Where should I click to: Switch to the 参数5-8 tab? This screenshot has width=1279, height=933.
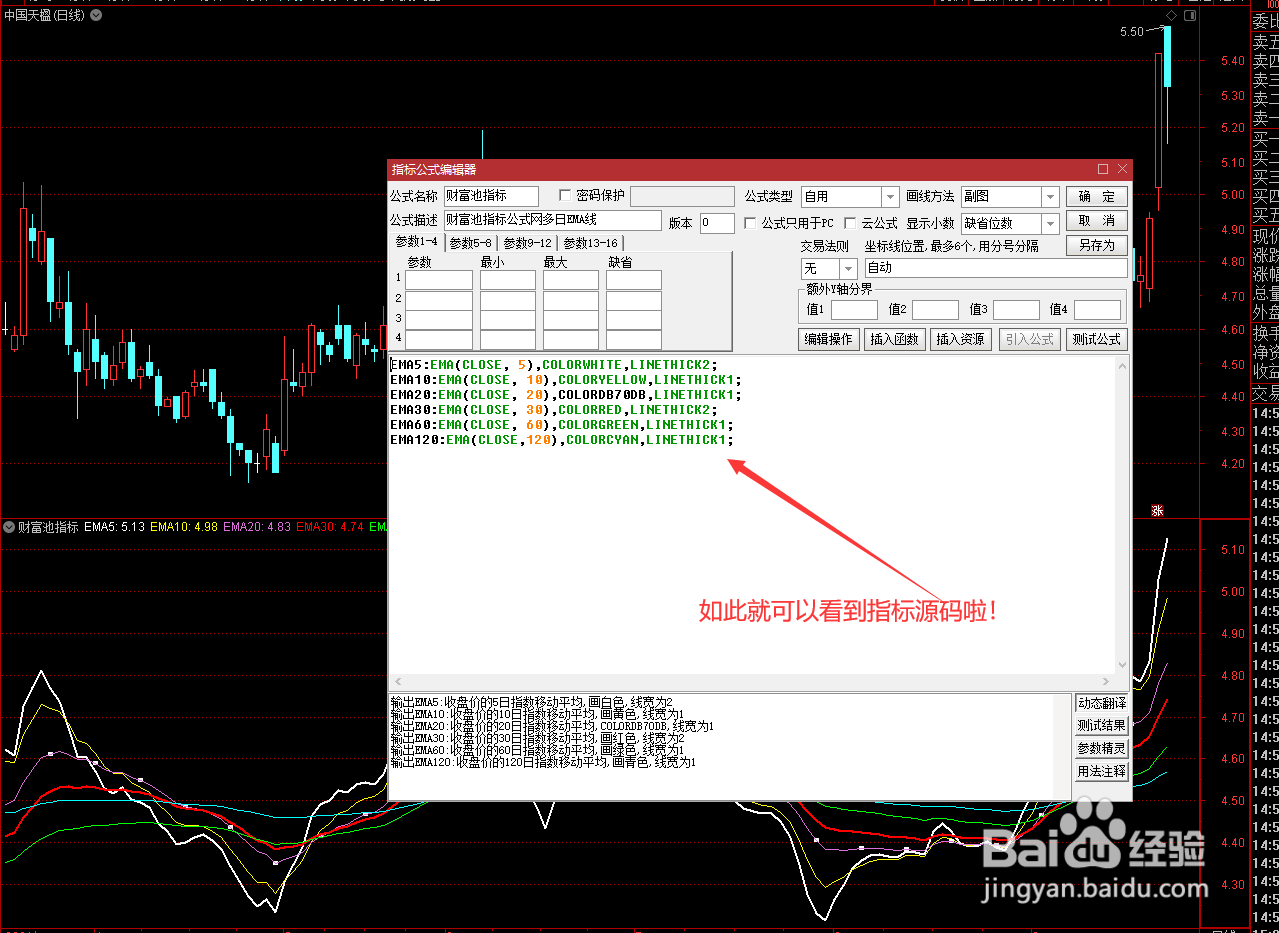[x=470, y=243]
